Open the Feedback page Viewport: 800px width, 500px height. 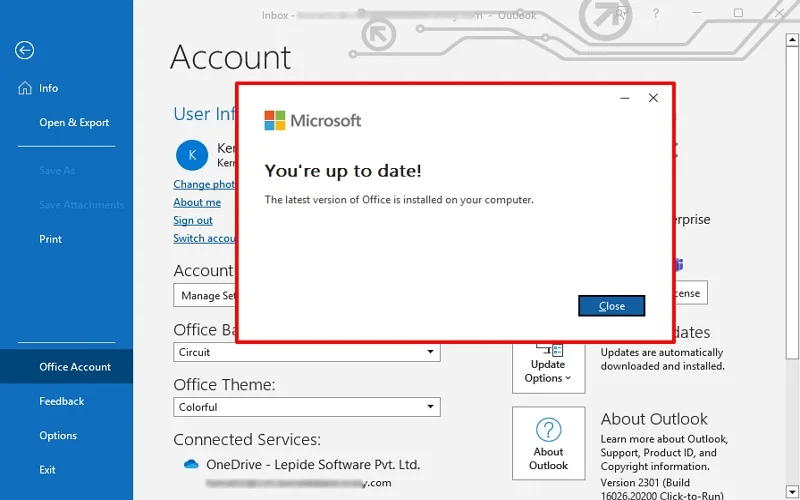[62, 401]
